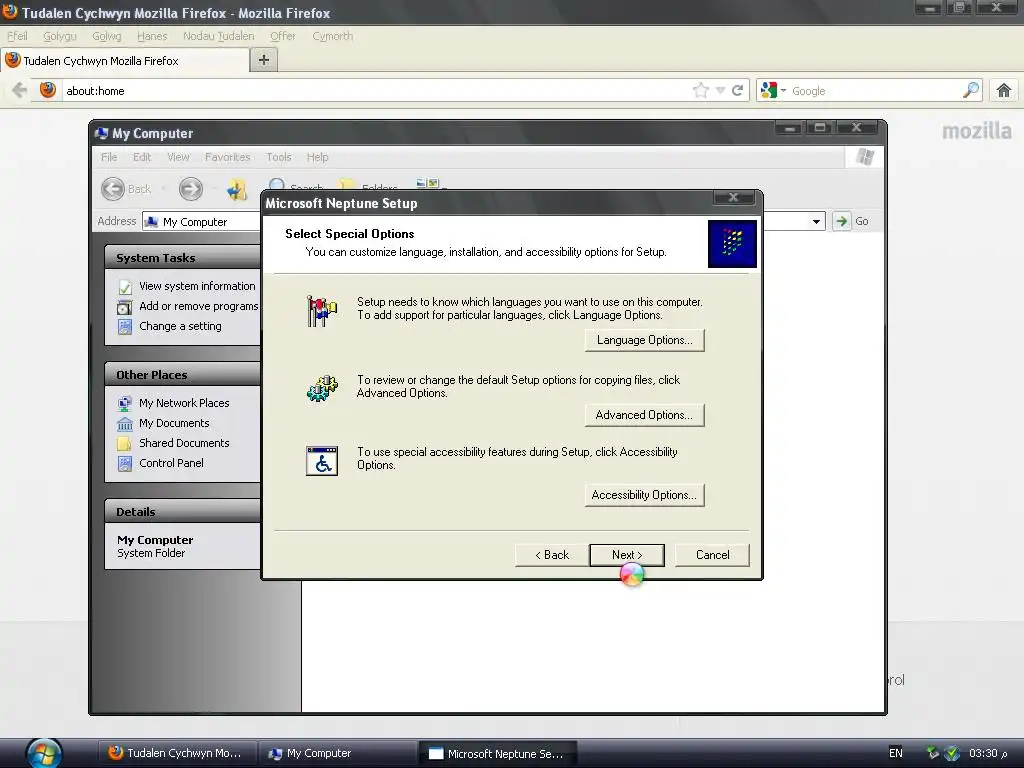Click the search magnifier icon in Firefox
1024x768 pixels.
coord(971,90)
